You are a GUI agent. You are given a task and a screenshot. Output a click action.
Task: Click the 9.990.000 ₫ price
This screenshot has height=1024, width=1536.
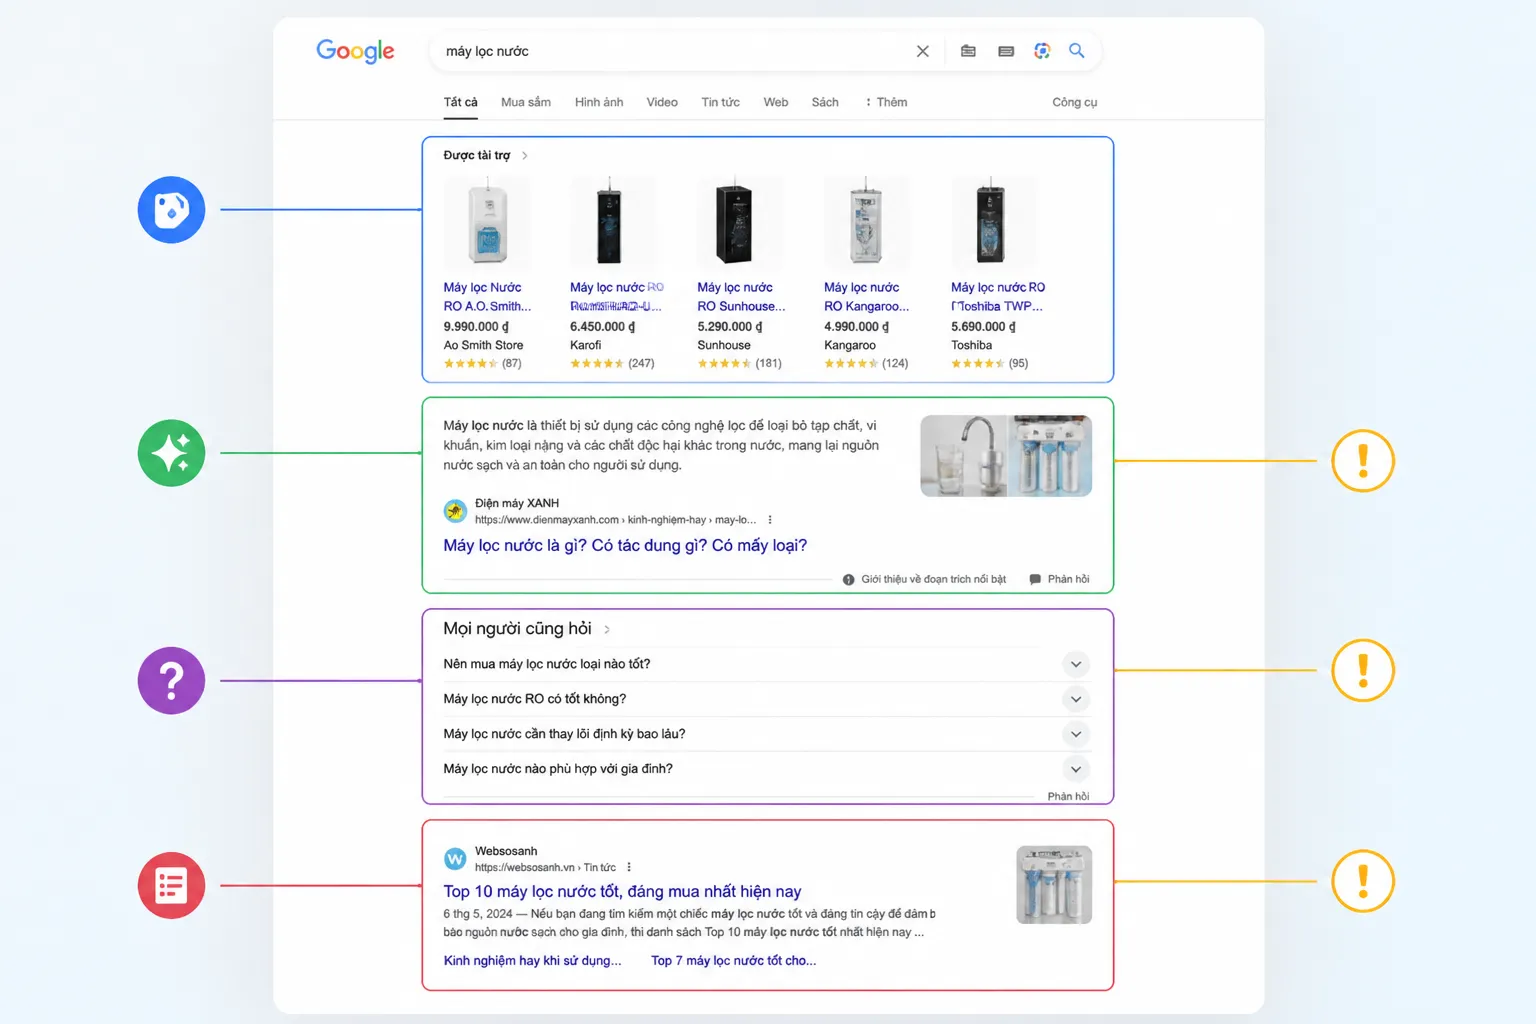[476, 327]
